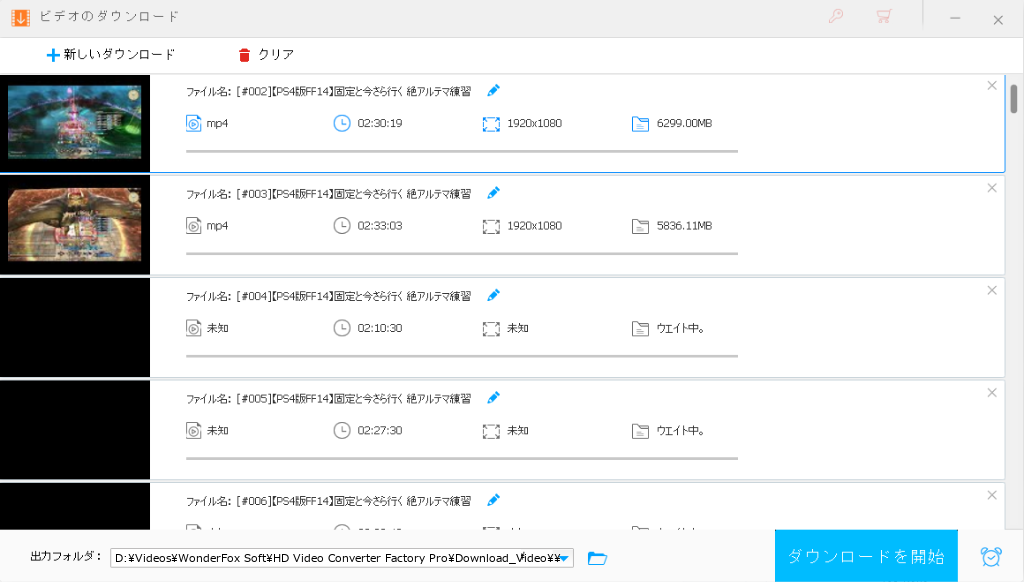Select the #003 video thumbnail

[x=74, y=225]
